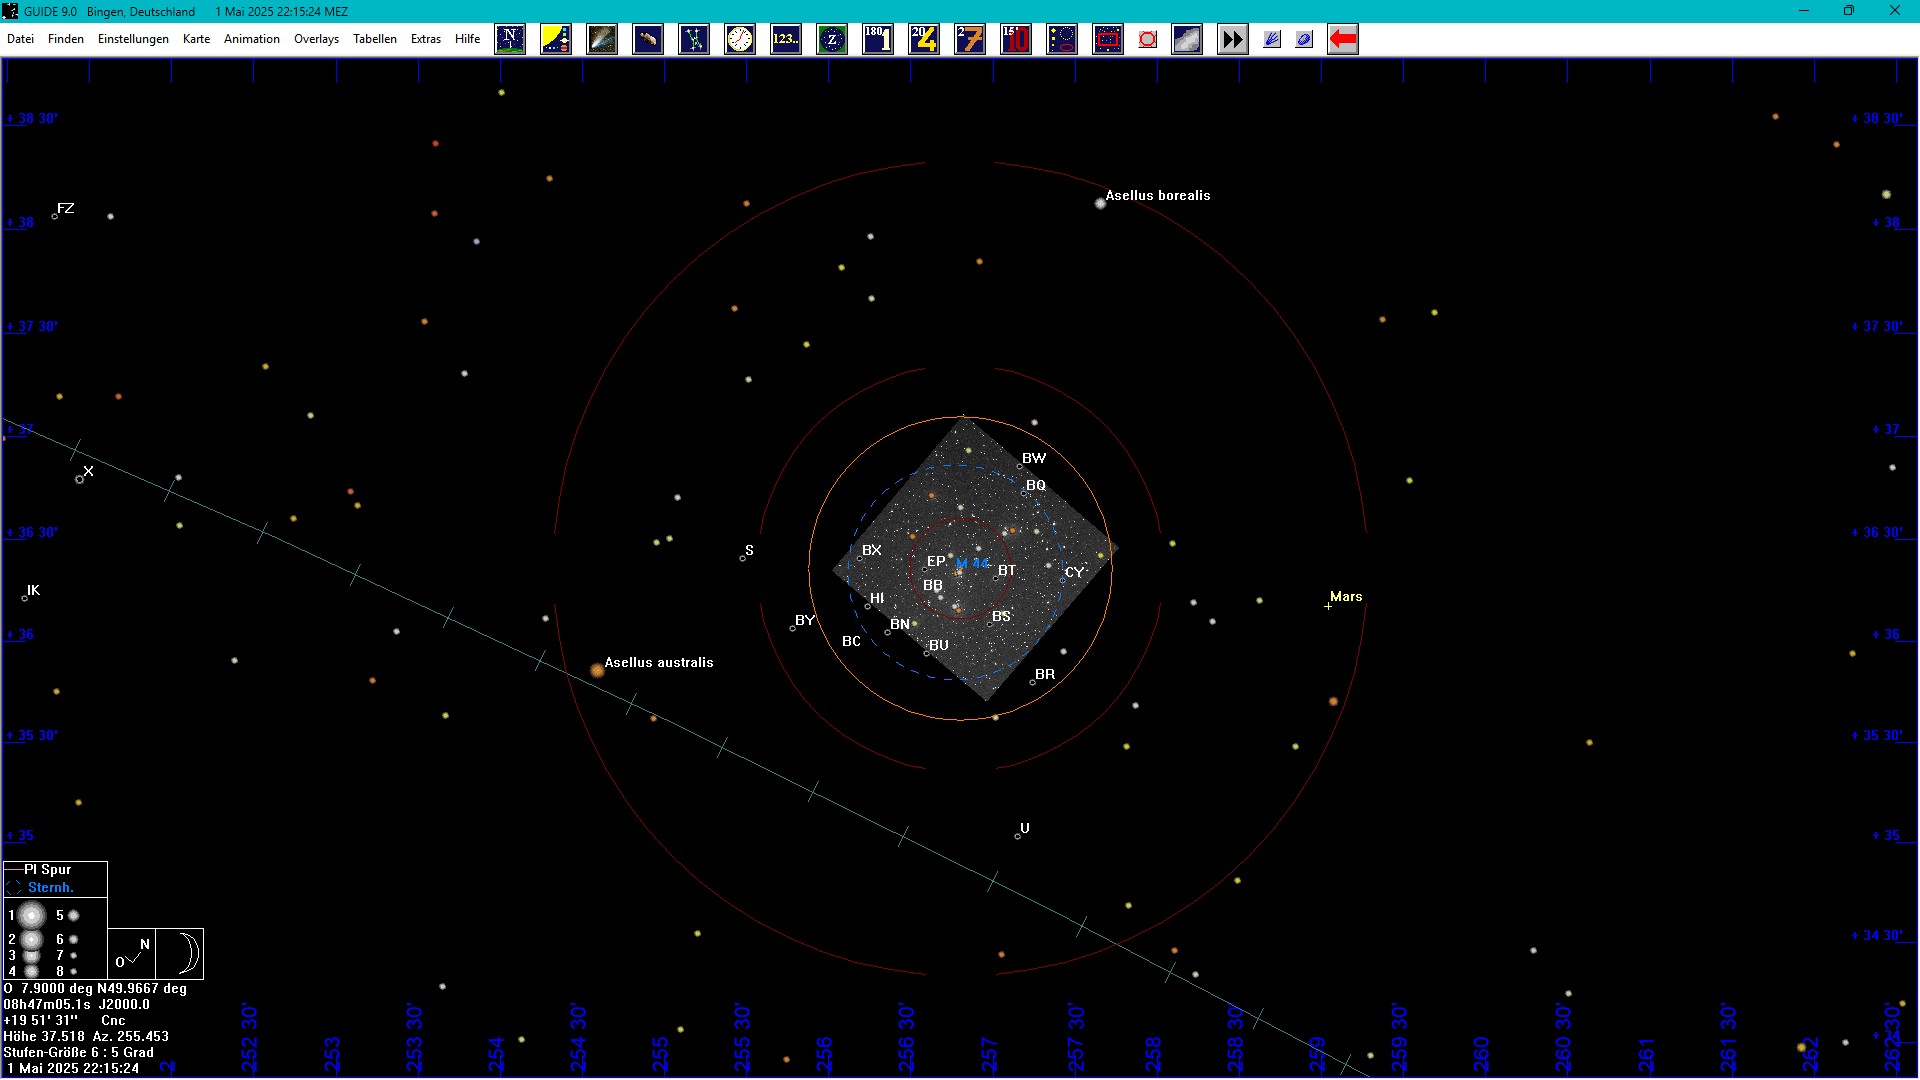Open the Einstellungen menu
This screenshot has height=1080, width=1920.
pyautogui.click(x=133, y=39)
